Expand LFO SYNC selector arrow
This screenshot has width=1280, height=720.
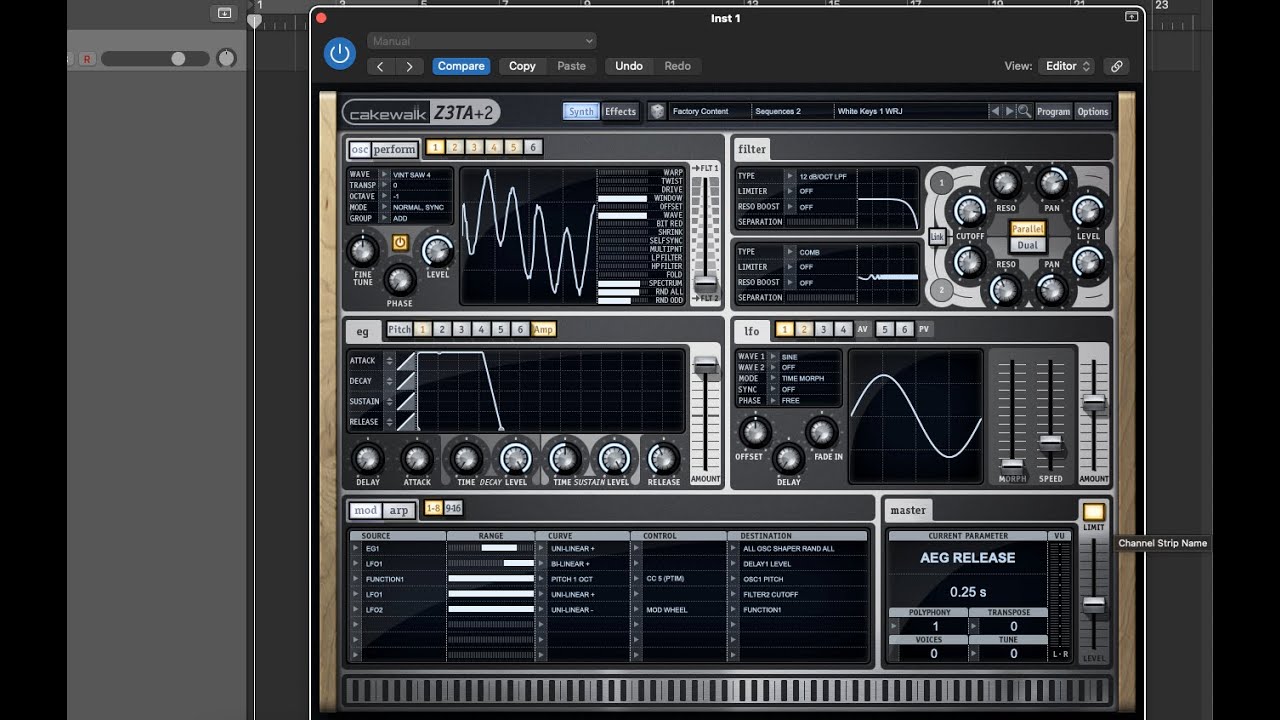coord(773,389)
